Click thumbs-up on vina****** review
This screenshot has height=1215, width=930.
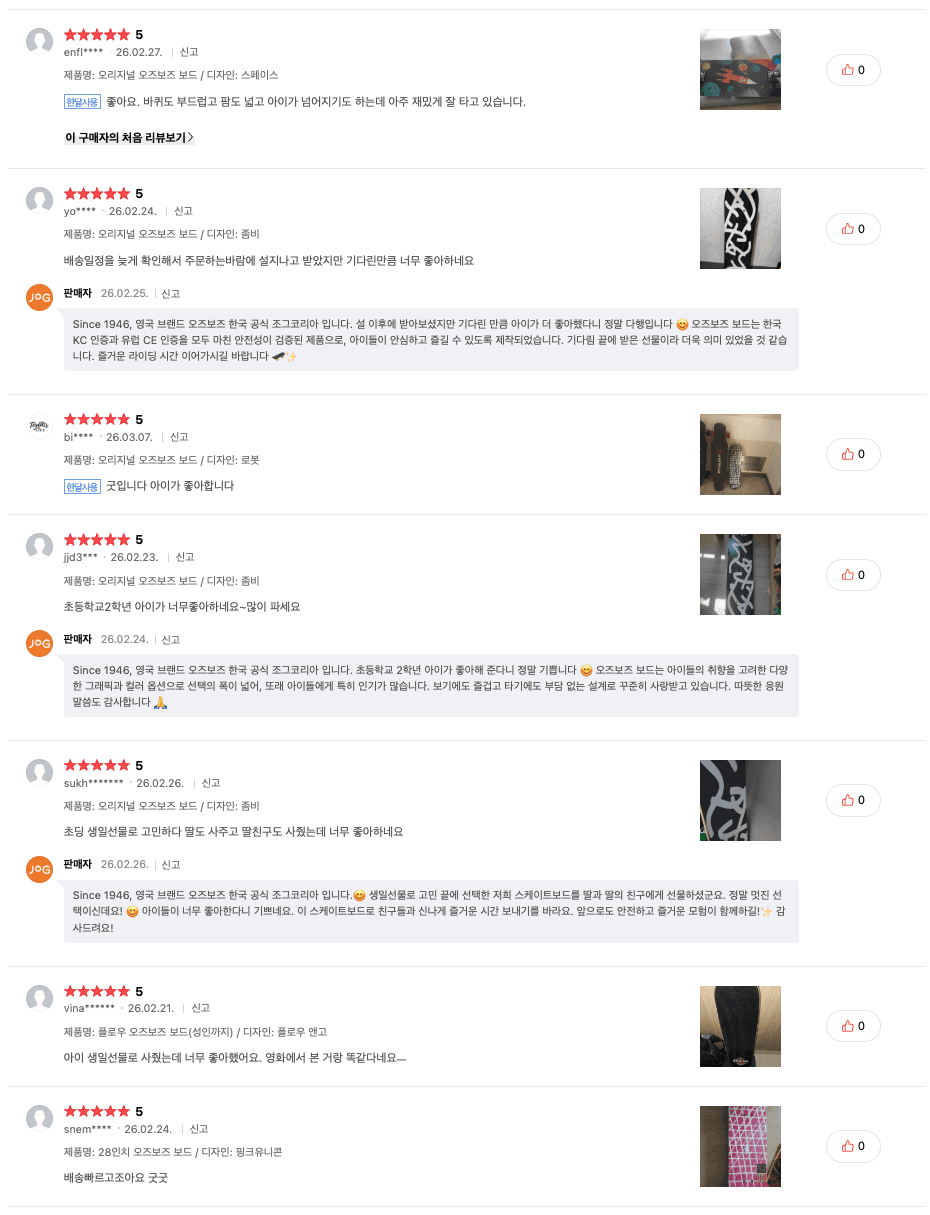click(853, 1026)
